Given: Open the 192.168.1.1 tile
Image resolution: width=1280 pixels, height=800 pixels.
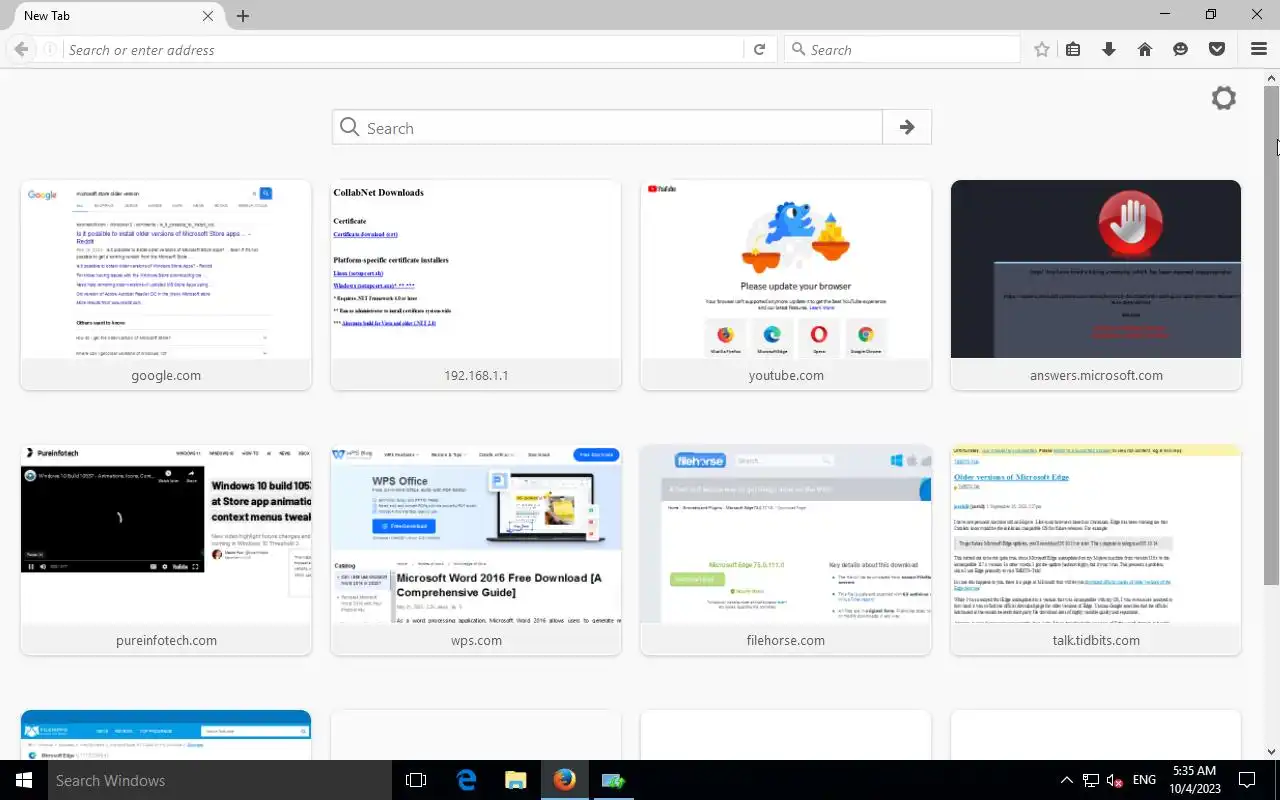Looking at the screenshot, I should 476,285.
